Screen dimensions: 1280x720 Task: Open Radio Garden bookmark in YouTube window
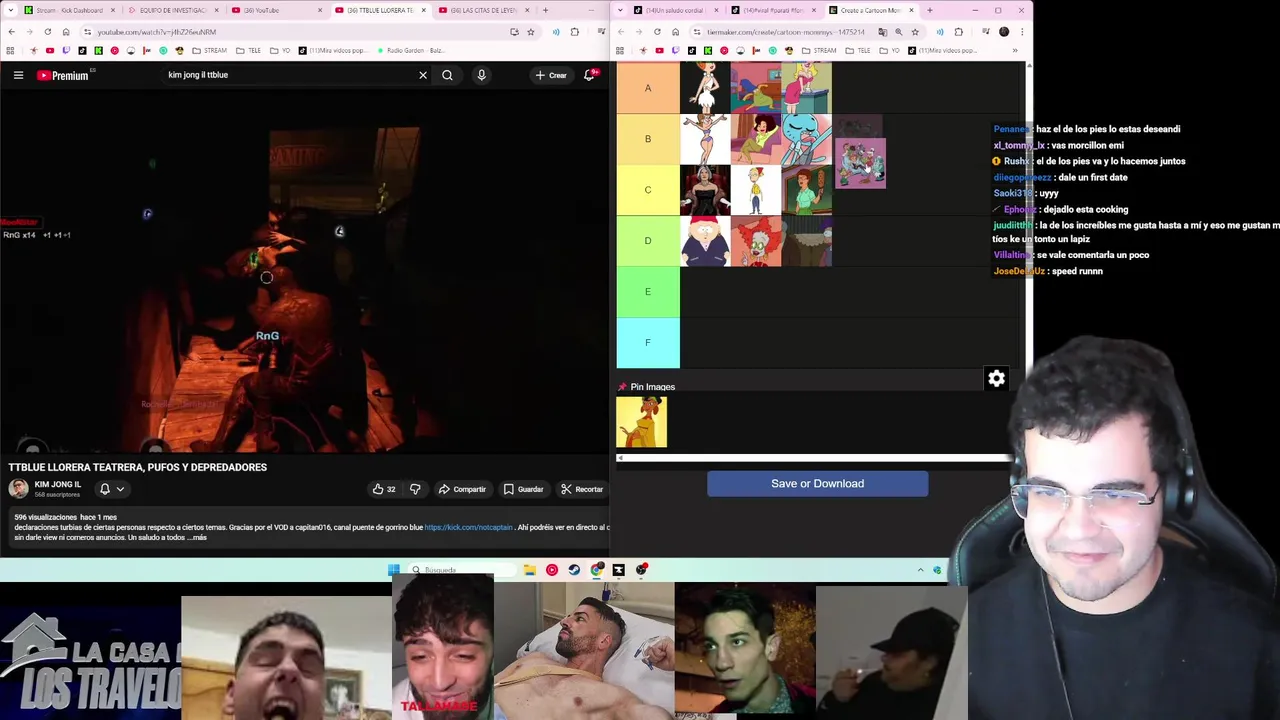click(x=409, y=50)
